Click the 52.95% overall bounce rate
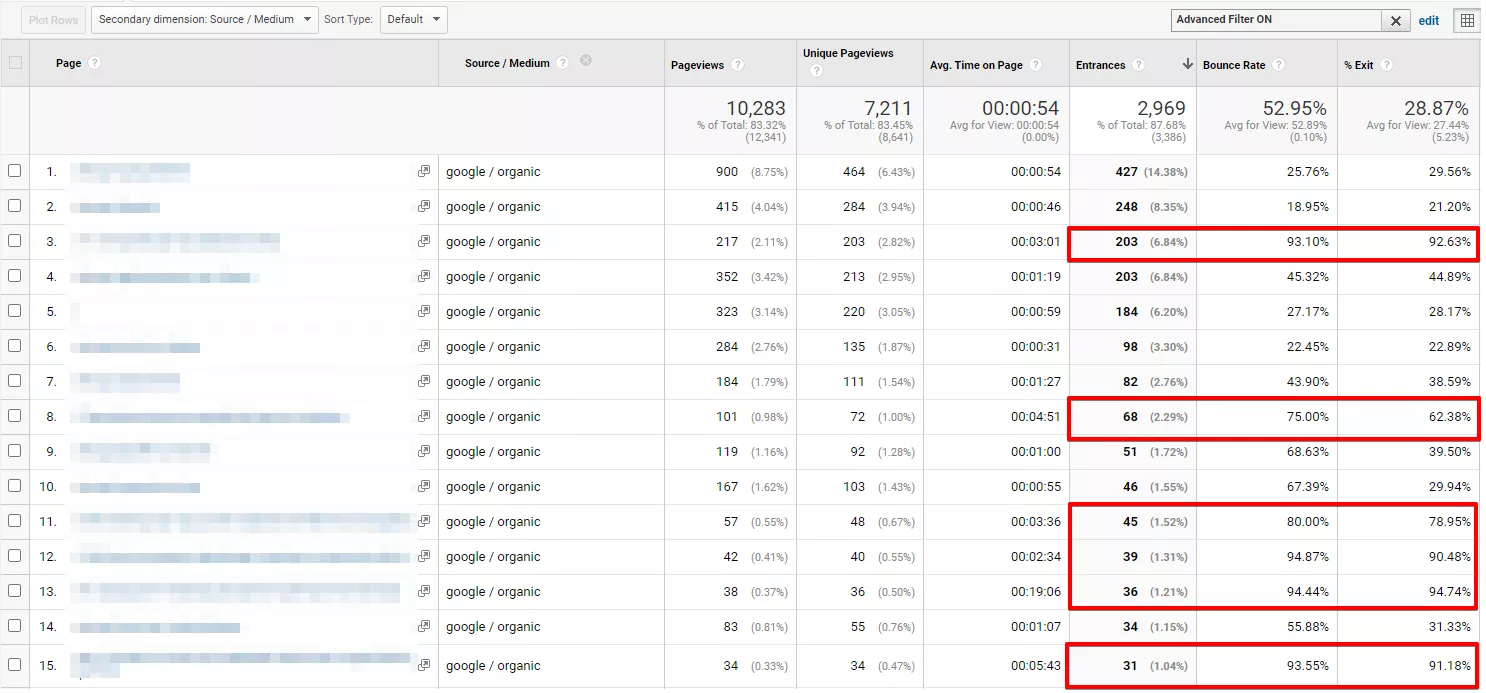The image size is (1486, 693). point(1293,108)
